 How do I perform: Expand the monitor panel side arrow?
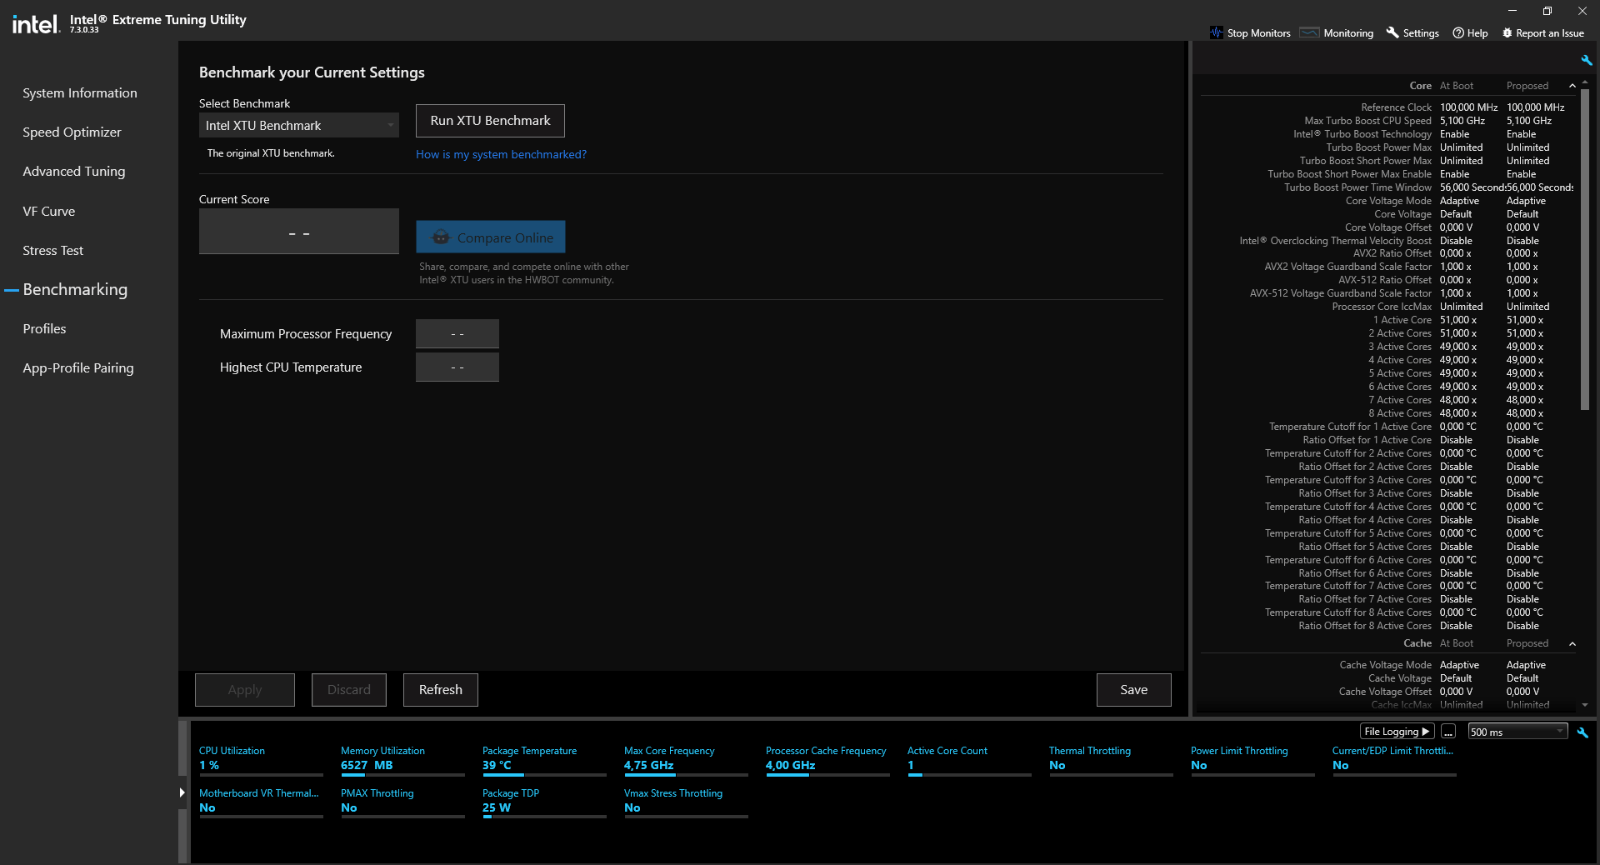click(x=182, y=793)
